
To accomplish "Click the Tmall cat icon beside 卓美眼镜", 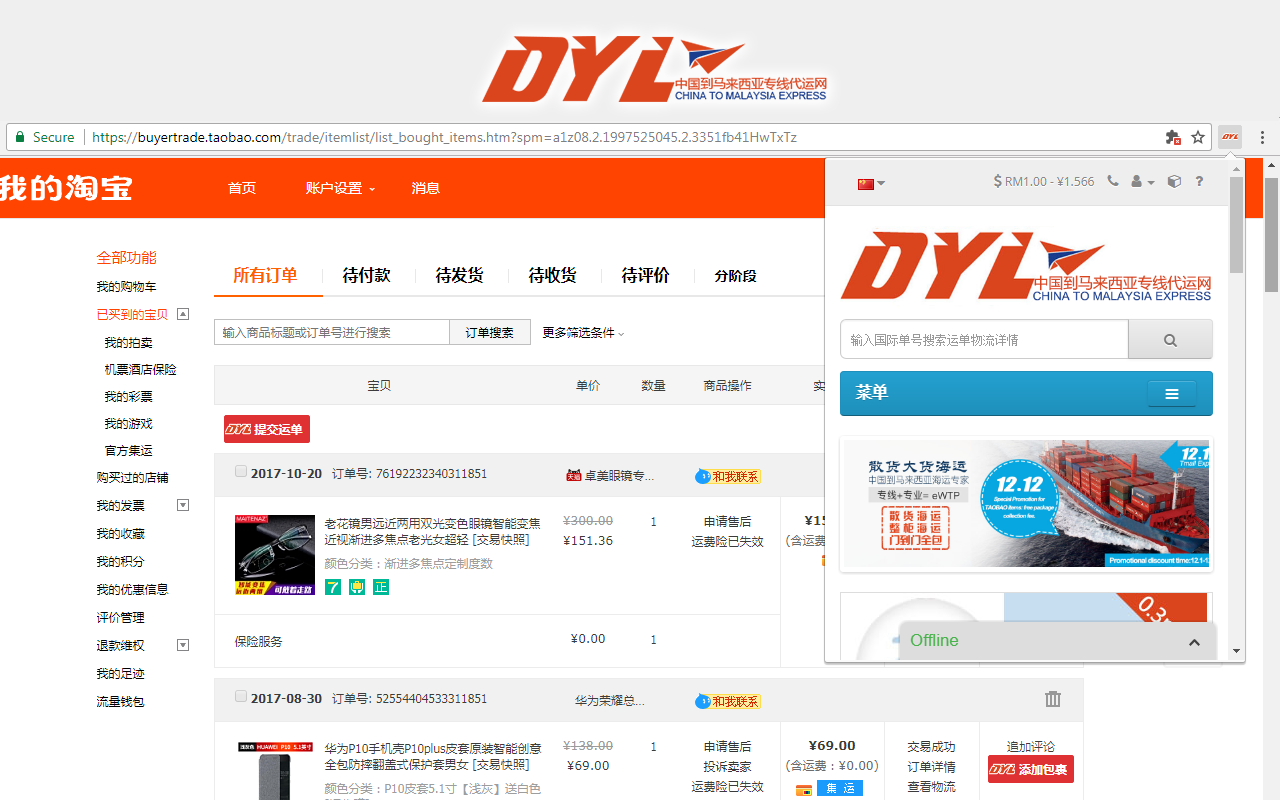I will coord(573,476).
